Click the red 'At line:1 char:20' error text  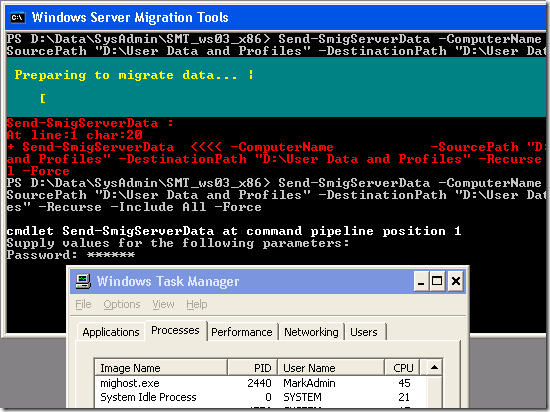point(75,135)
